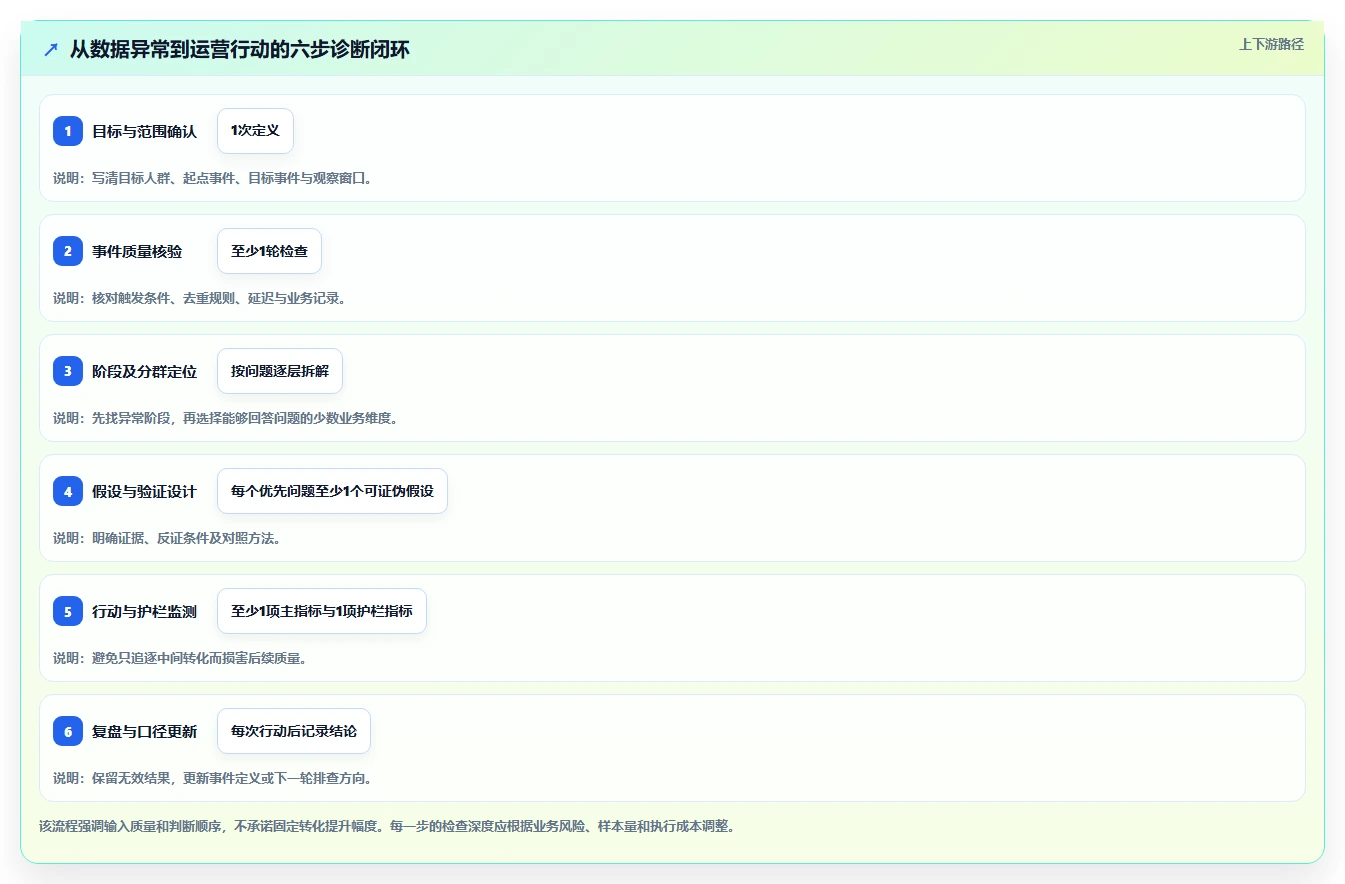Select step number 5 badge

tap(68, 611)
